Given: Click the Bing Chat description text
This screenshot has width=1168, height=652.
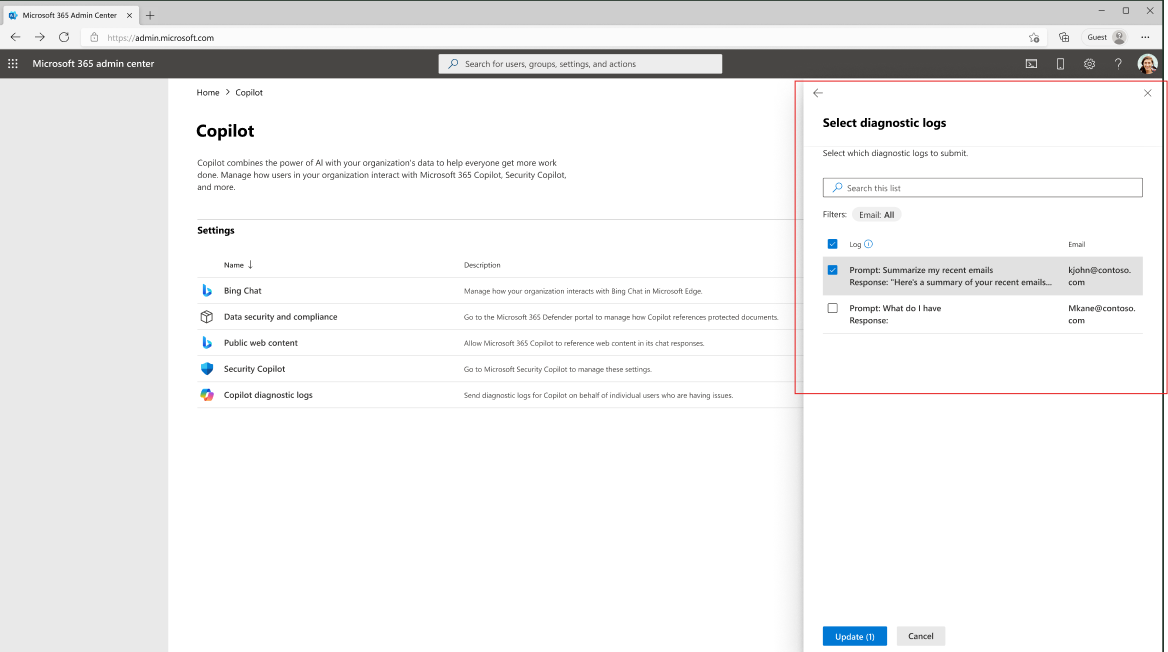Looking at the screenshot, I should pos(583,291).
